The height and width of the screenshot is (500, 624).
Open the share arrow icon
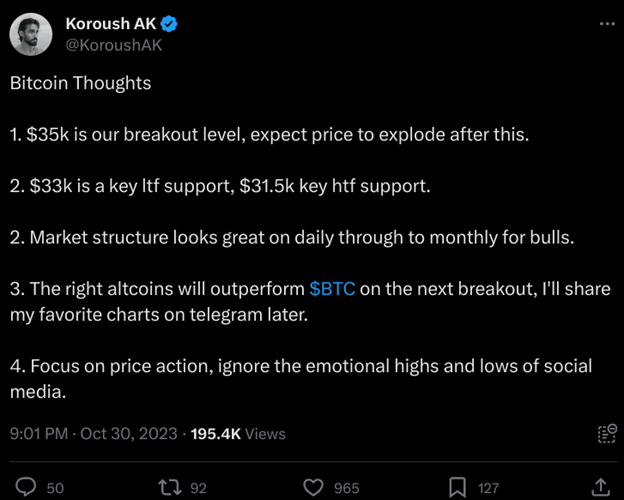601,487
